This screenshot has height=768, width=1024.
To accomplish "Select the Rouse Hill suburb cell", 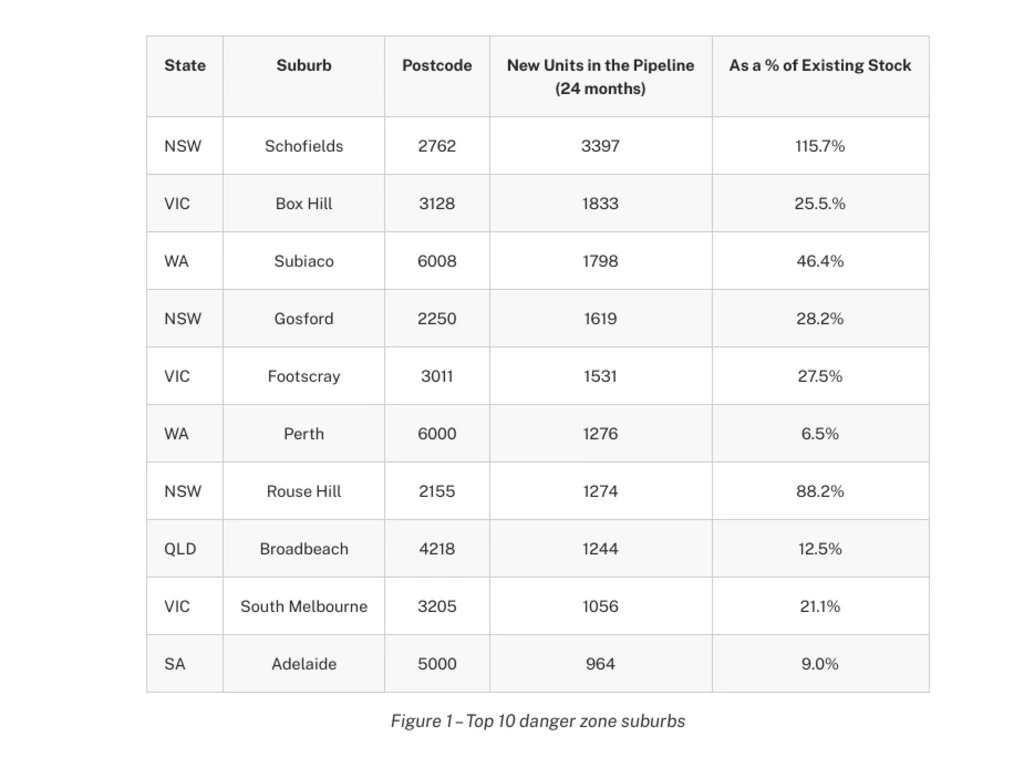I will 304,491.
